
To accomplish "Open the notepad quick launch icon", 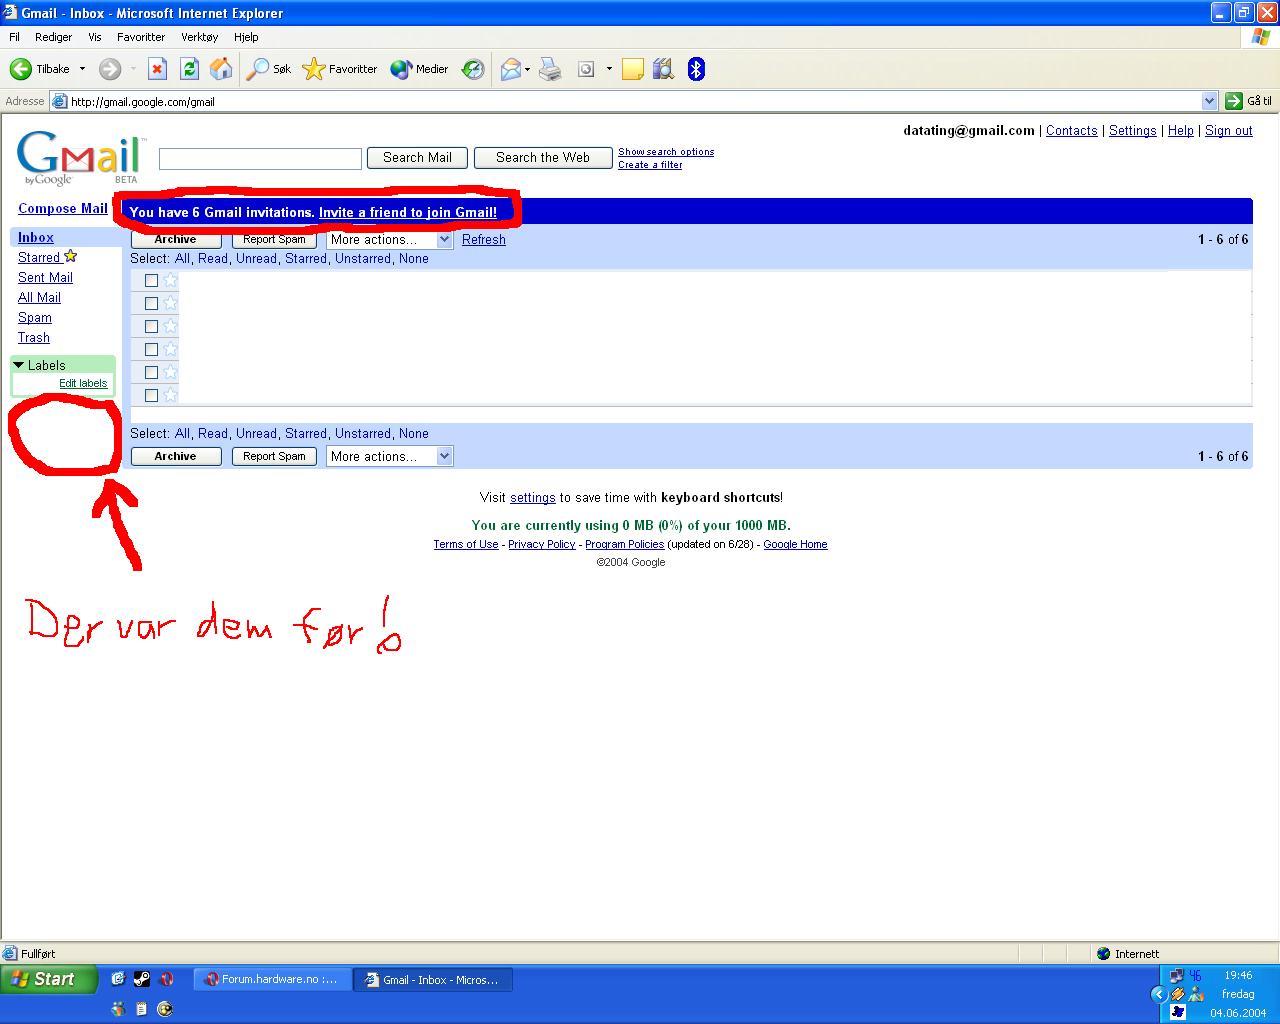I will coord(141,1008).
